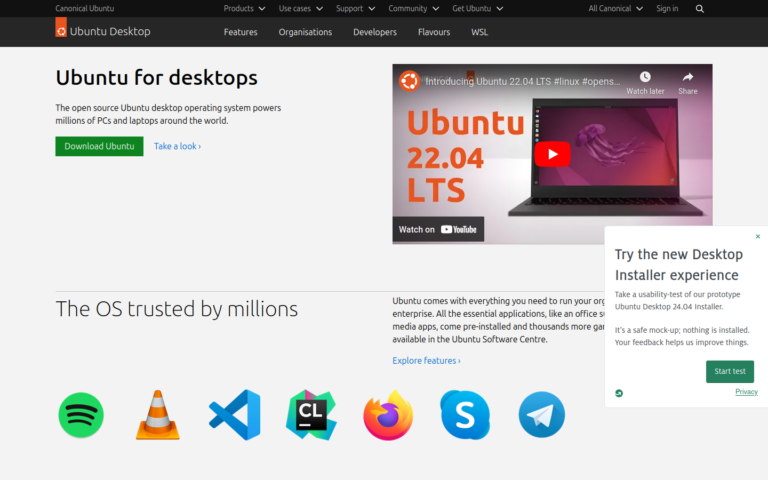Image resolution: width=768 pixels, height=480 pixels.
Task: Click the 'Ubuntu for desktops' heading
Action: click(x=156, y=77)
